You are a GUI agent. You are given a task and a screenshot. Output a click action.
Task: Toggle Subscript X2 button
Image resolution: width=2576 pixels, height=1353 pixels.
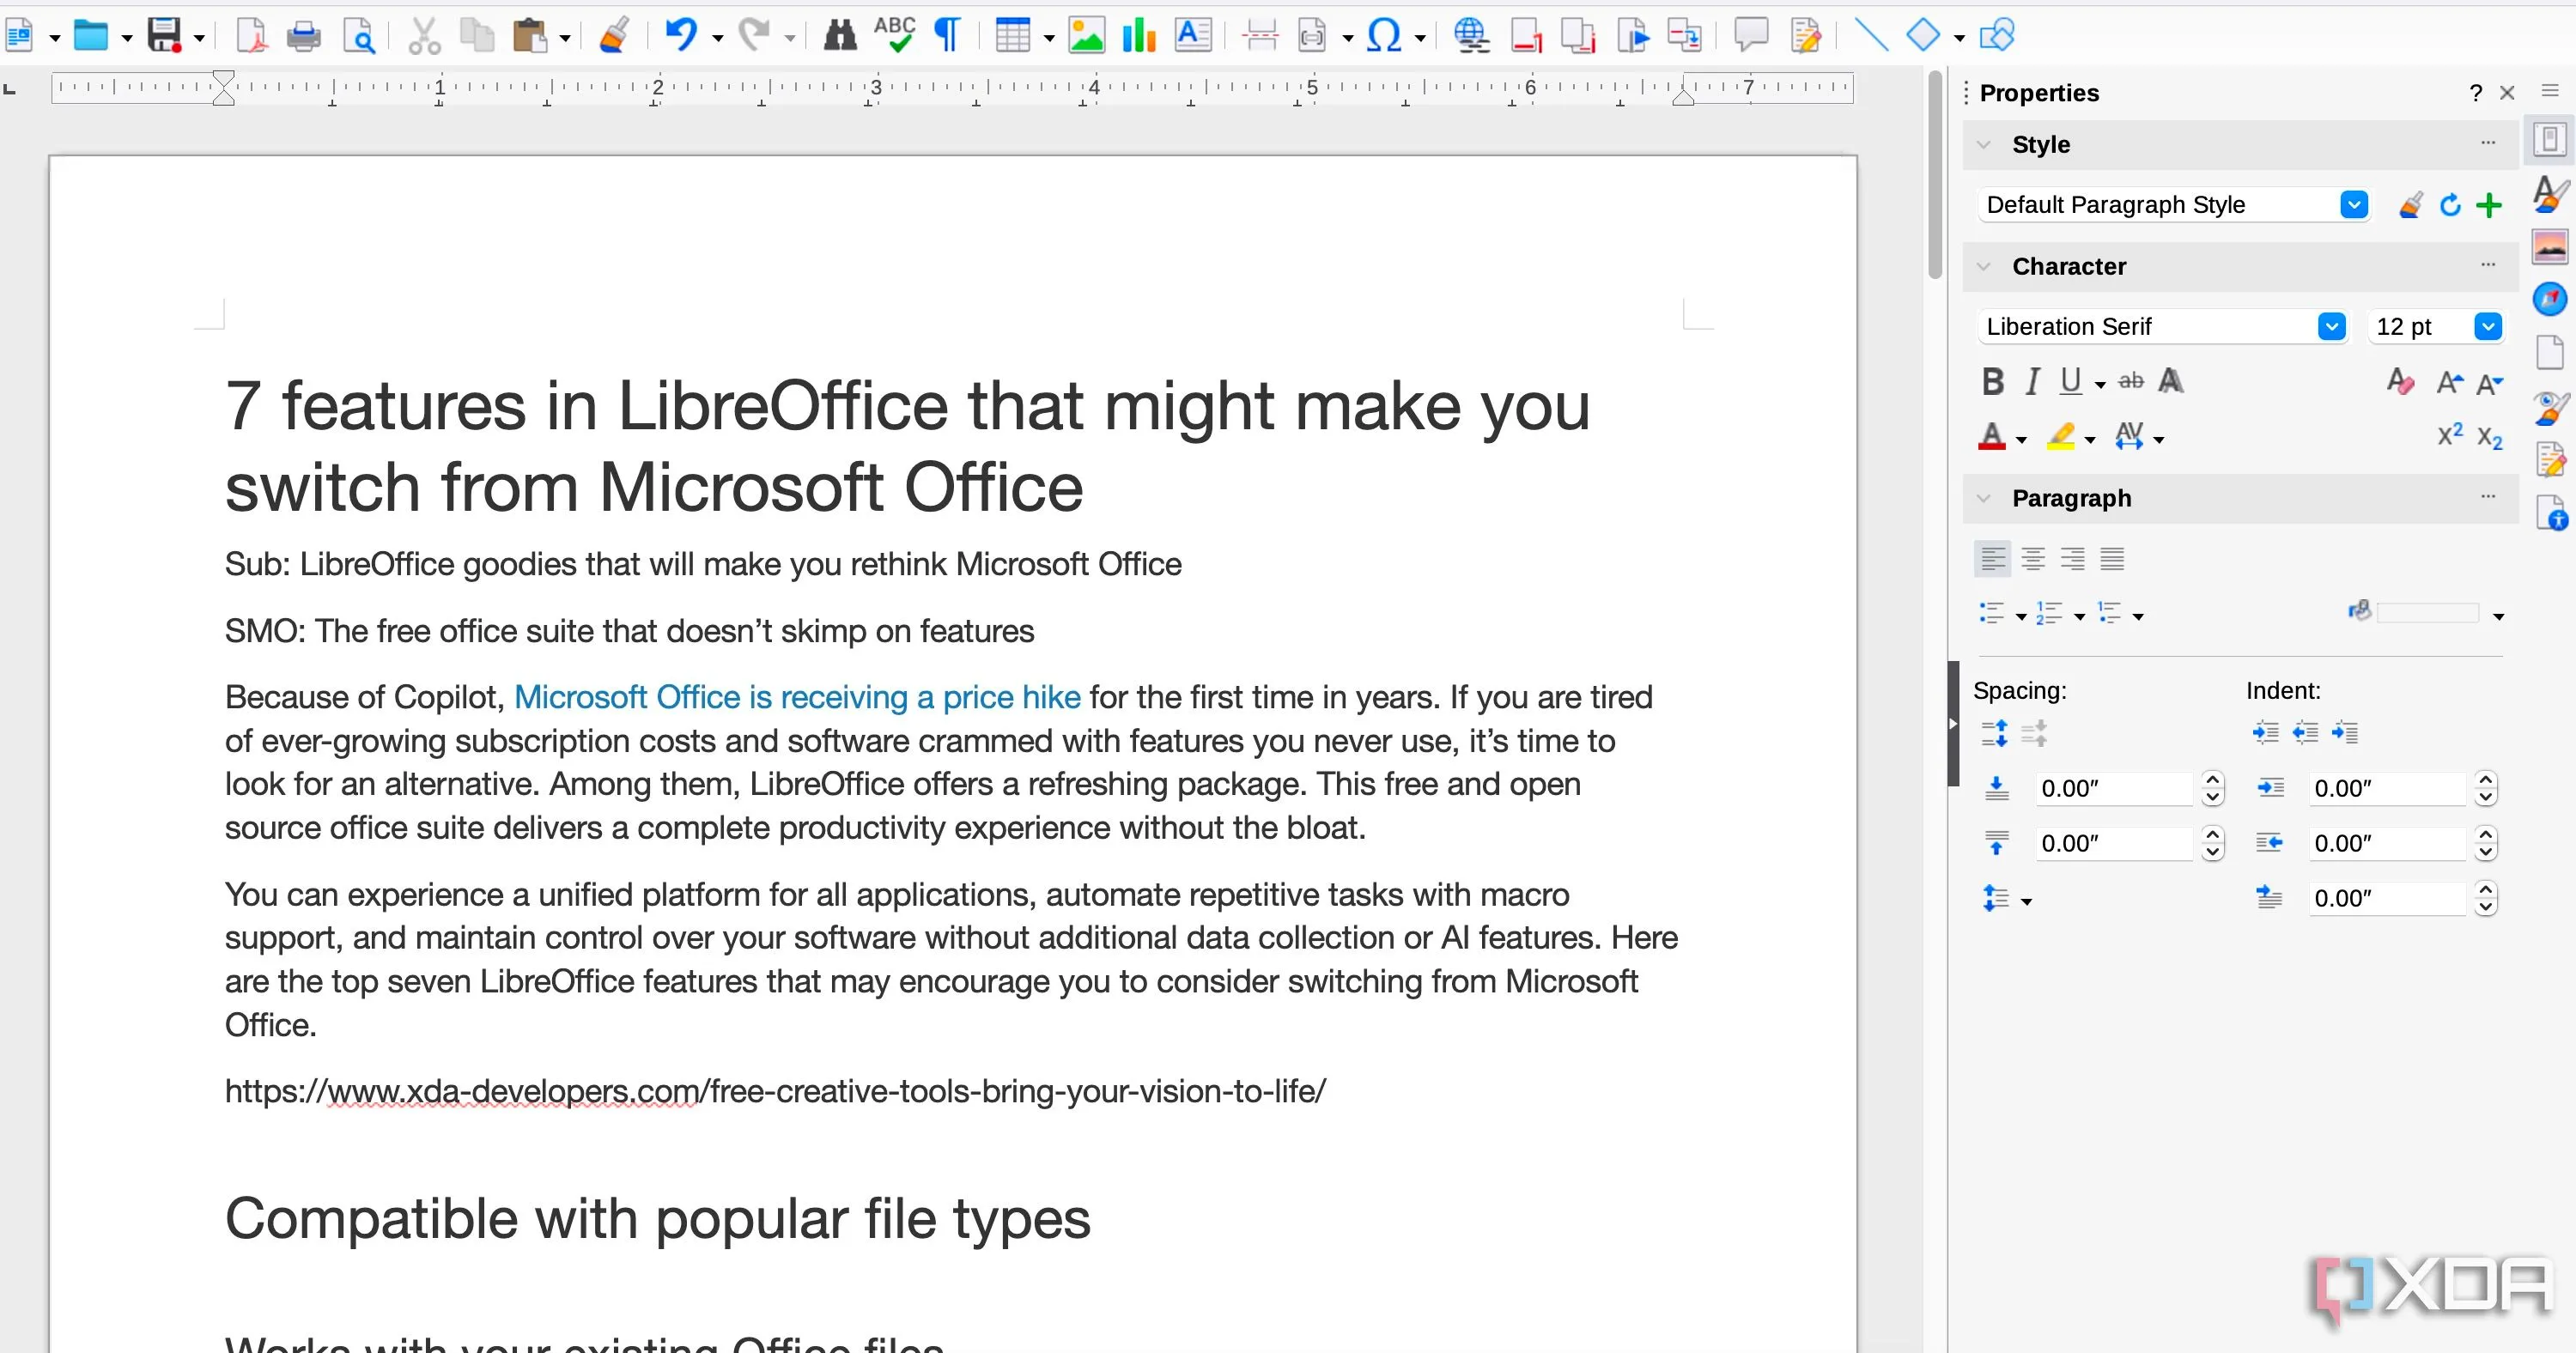coord(2489,438)
